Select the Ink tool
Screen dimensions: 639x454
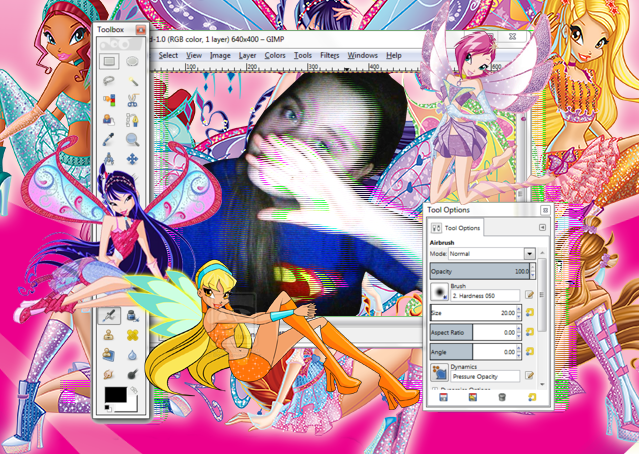pyautogui.click(x=132, y=315)
